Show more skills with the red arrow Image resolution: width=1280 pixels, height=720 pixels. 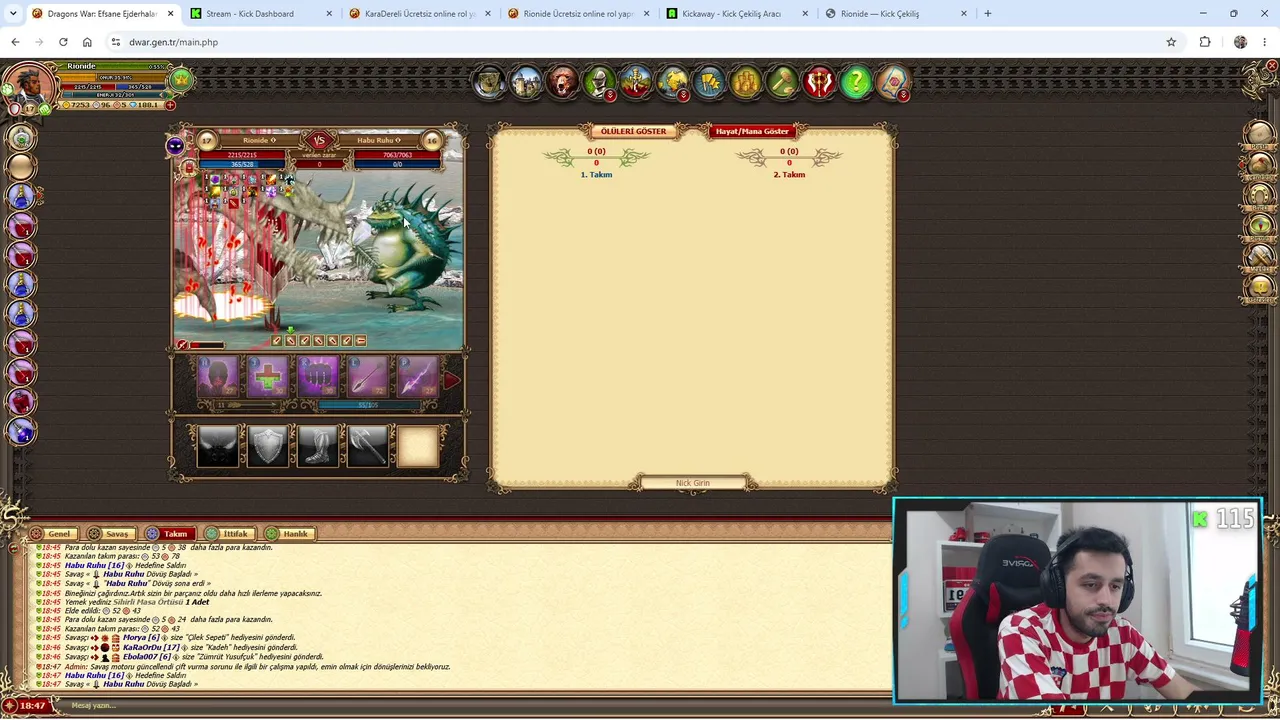click(x=451, y=380)
